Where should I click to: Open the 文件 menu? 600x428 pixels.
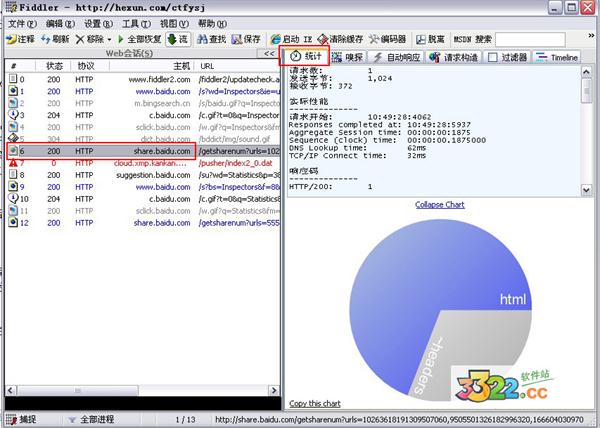22,24
